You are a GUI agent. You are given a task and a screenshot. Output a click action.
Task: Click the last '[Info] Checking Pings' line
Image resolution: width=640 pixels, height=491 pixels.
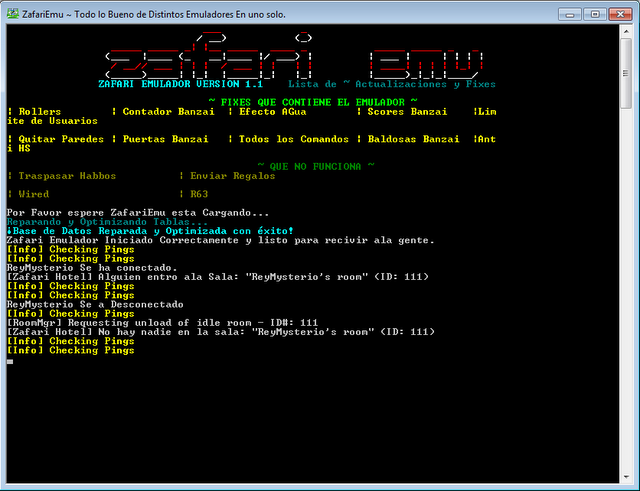(71, 350)
